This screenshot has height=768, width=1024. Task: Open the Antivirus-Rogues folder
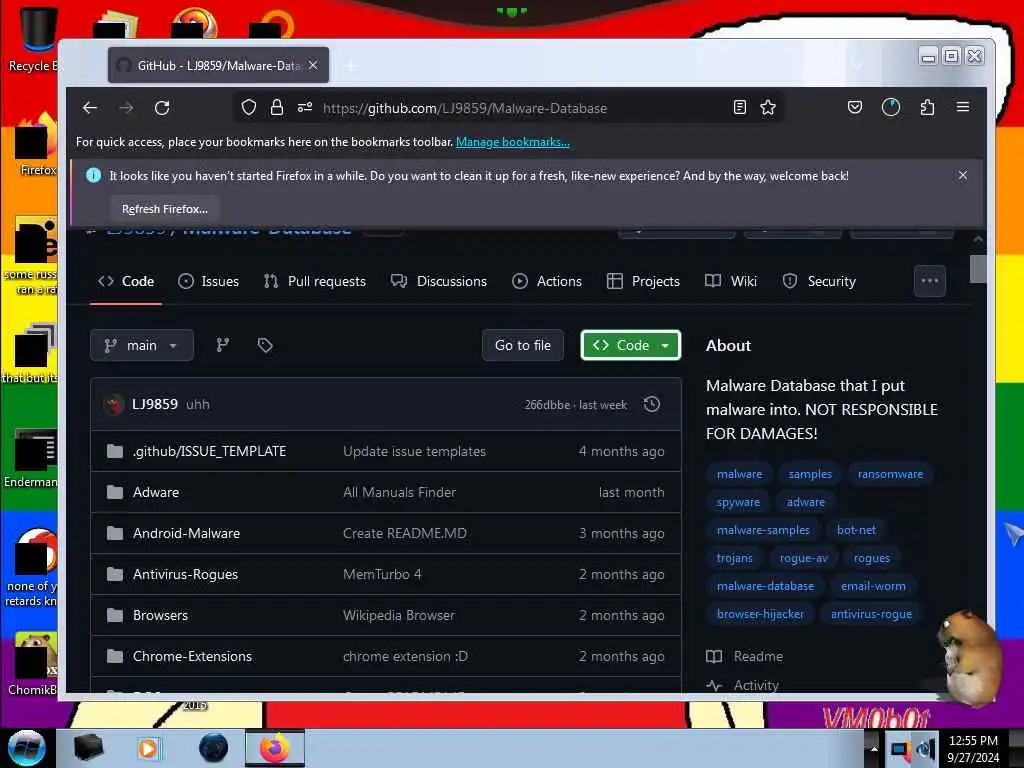coord(185,575)
